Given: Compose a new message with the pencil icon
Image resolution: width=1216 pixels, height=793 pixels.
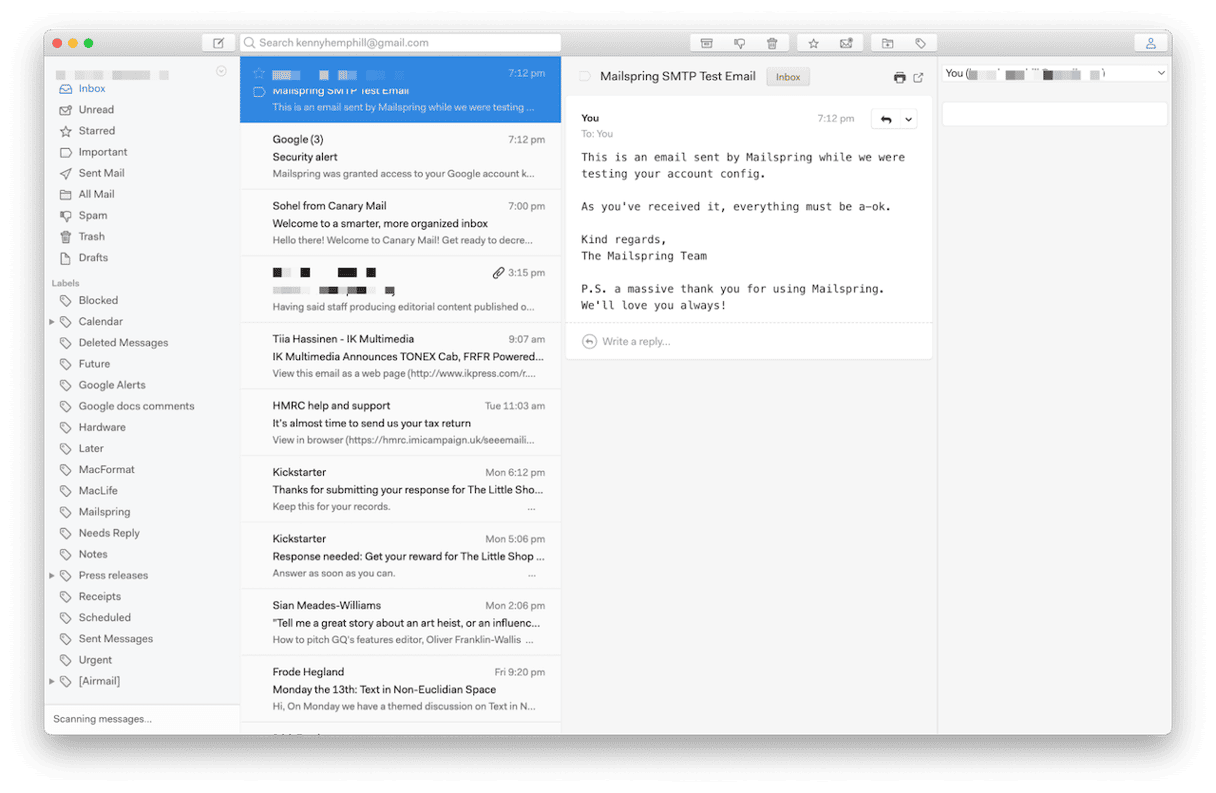Looking at the screenshot, I should tap(218, 43).
